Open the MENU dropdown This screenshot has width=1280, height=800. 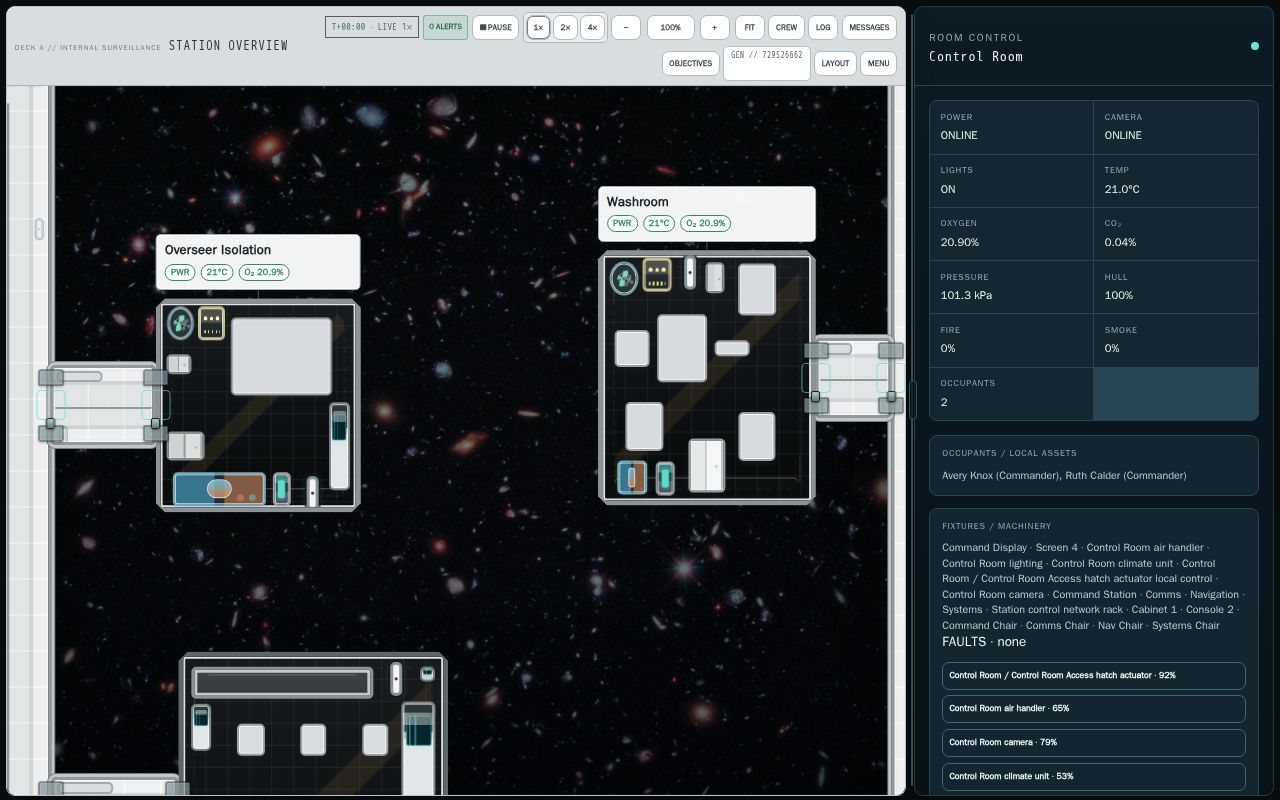(x=878, y=63)
